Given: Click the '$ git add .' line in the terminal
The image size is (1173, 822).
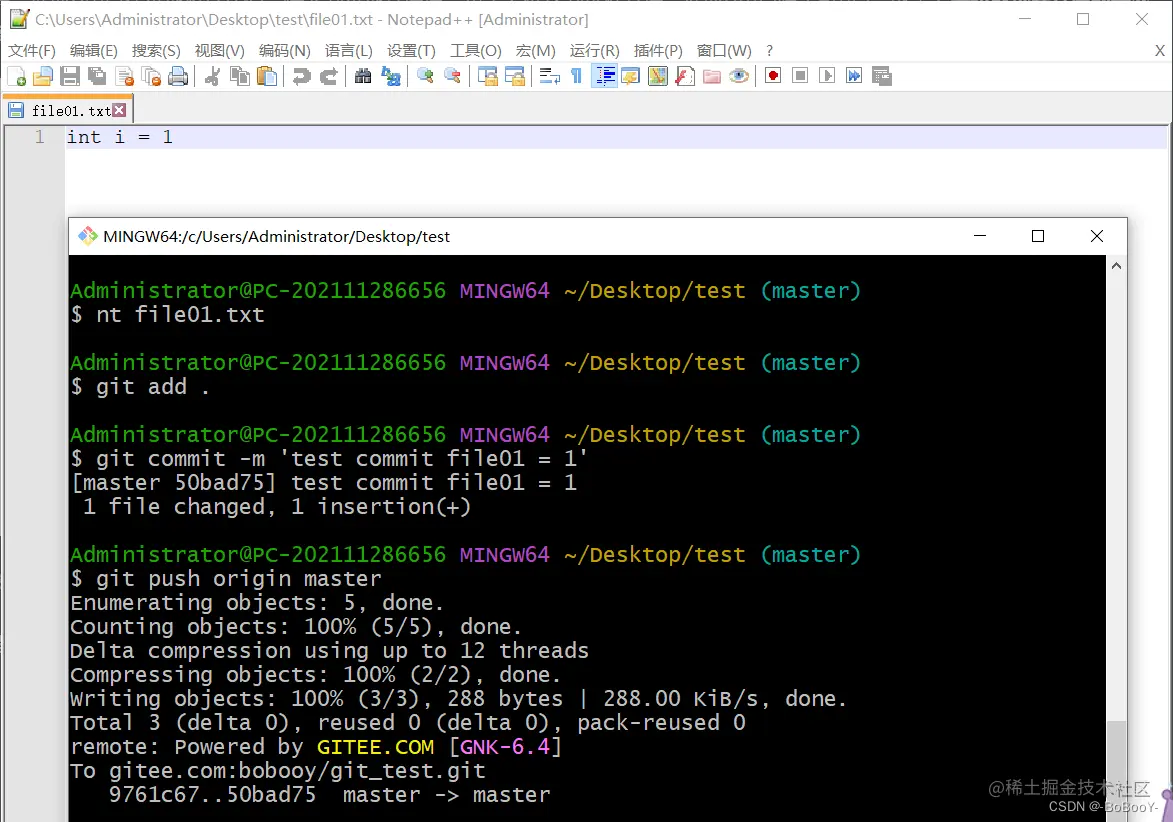Looking at the screenshot, I should click(x=140, y=387).
